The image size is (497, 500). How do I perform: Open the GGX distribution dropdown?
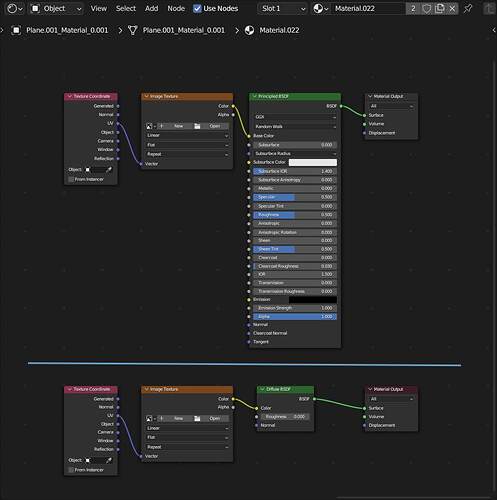pyautogui.click(x=295, y=117)
